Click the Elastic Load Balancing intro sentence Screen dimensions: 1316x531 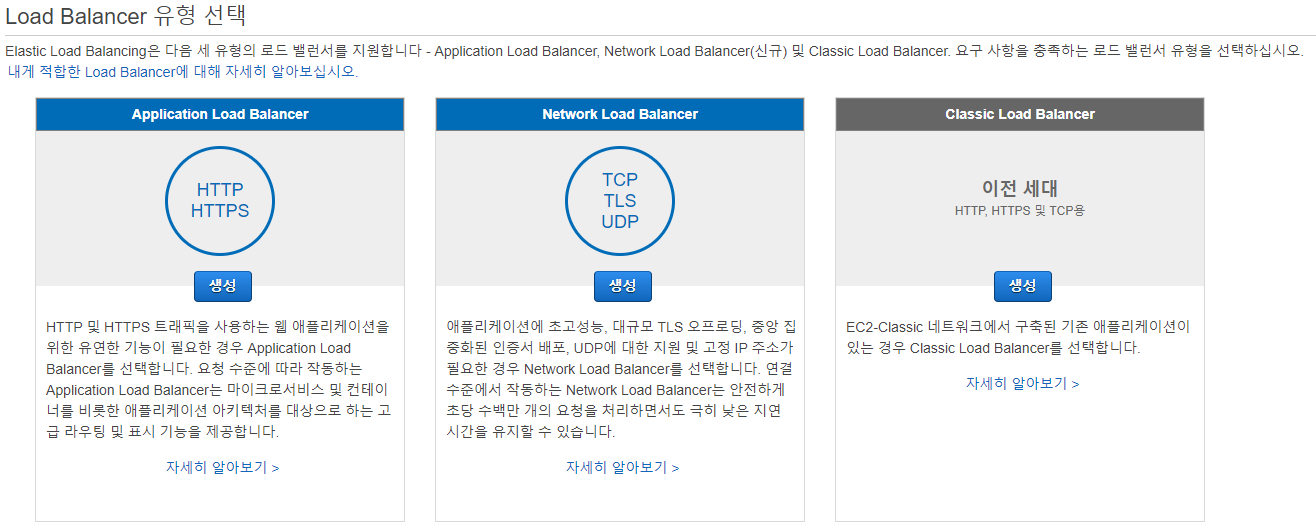pos(655,50)
